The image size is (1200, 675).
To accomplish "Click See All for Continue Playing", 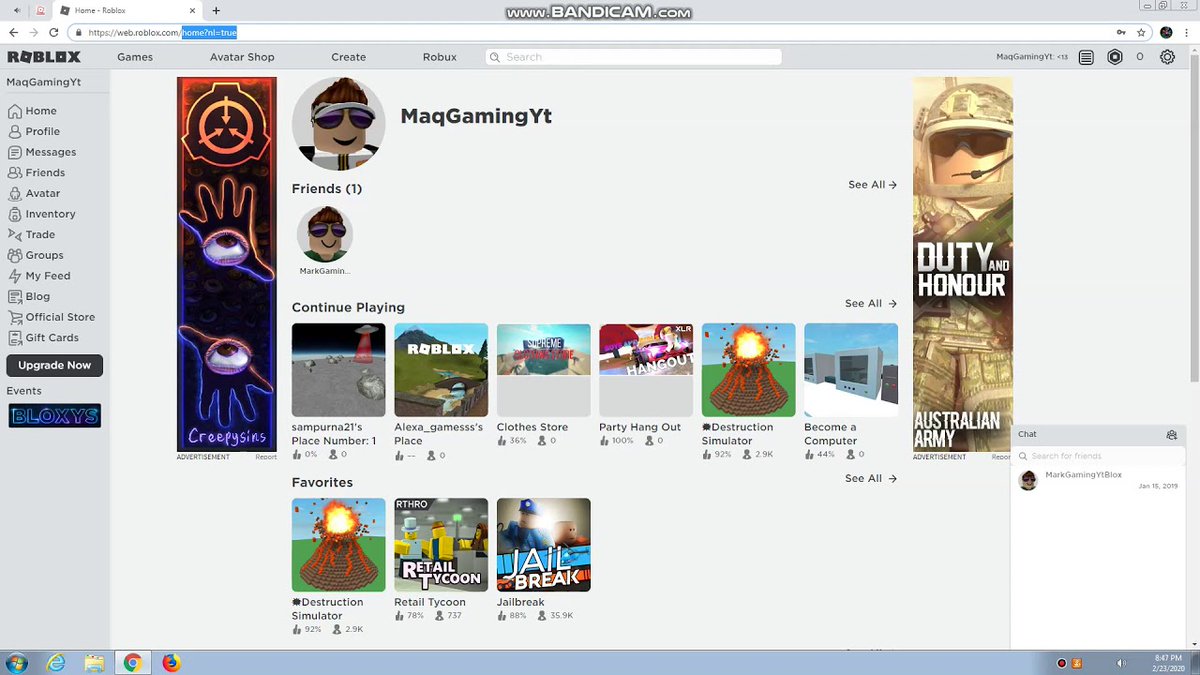I will [870, 303].
